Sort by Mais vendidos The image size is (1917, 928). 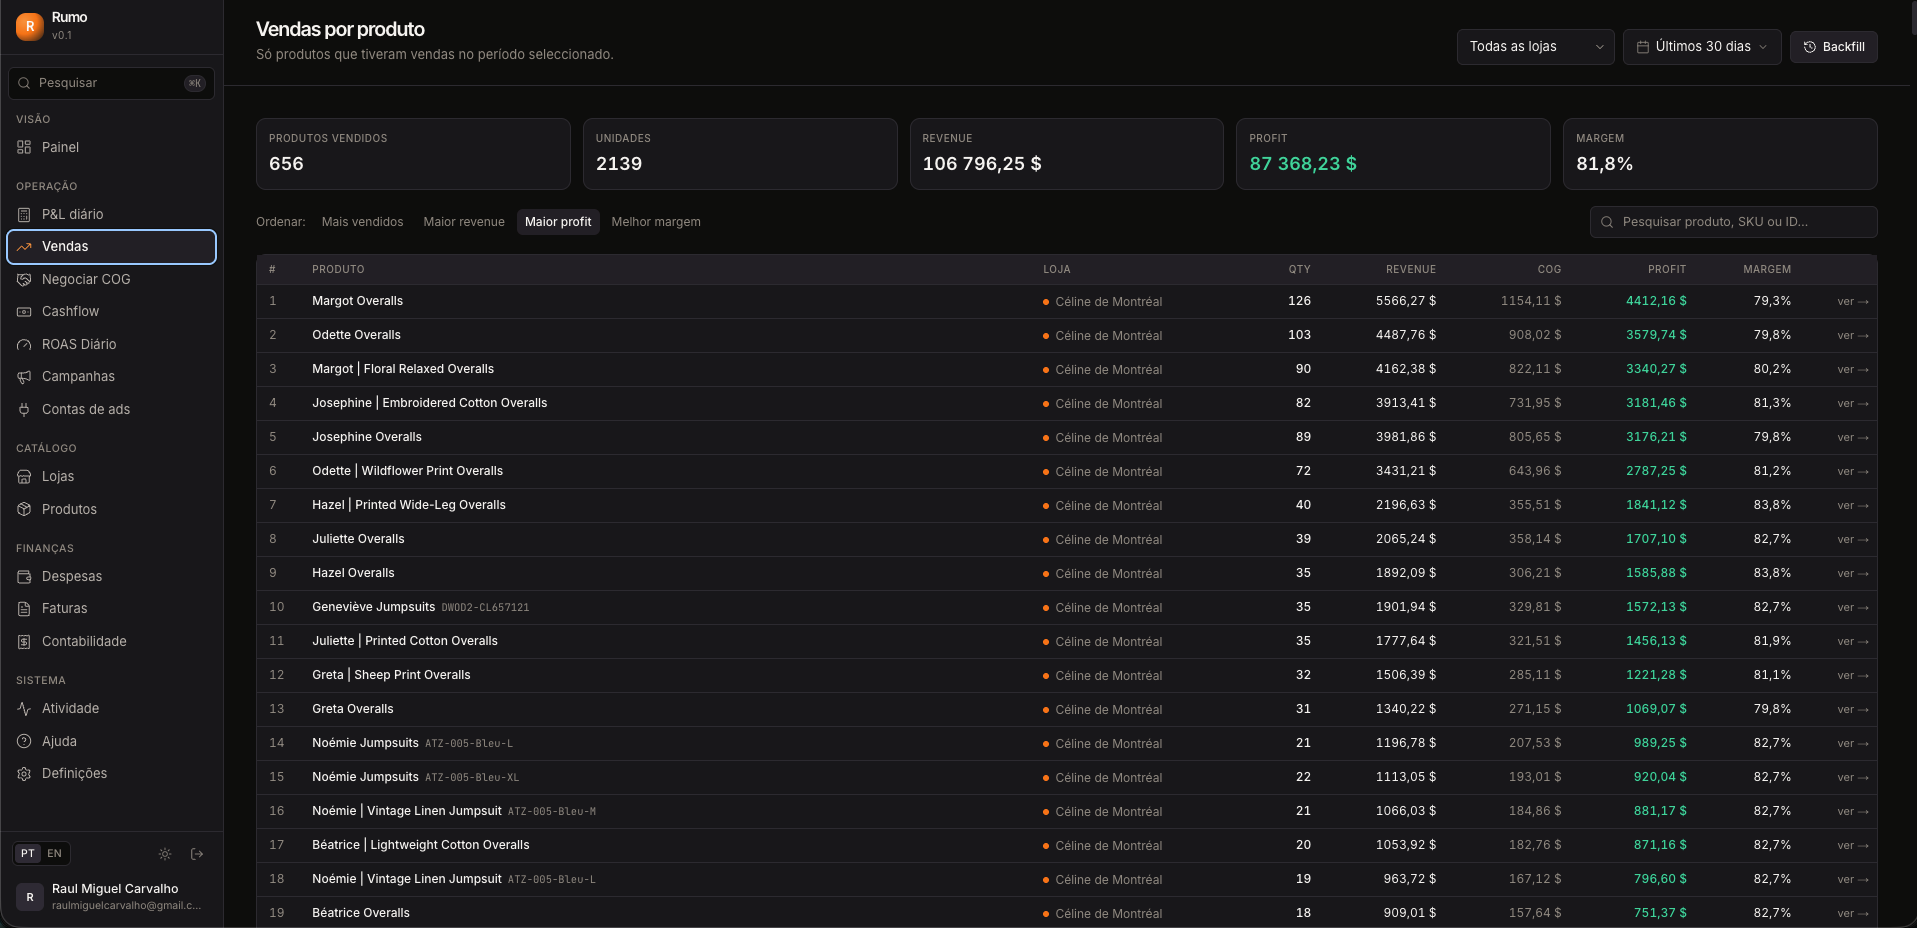click(363, 222)
